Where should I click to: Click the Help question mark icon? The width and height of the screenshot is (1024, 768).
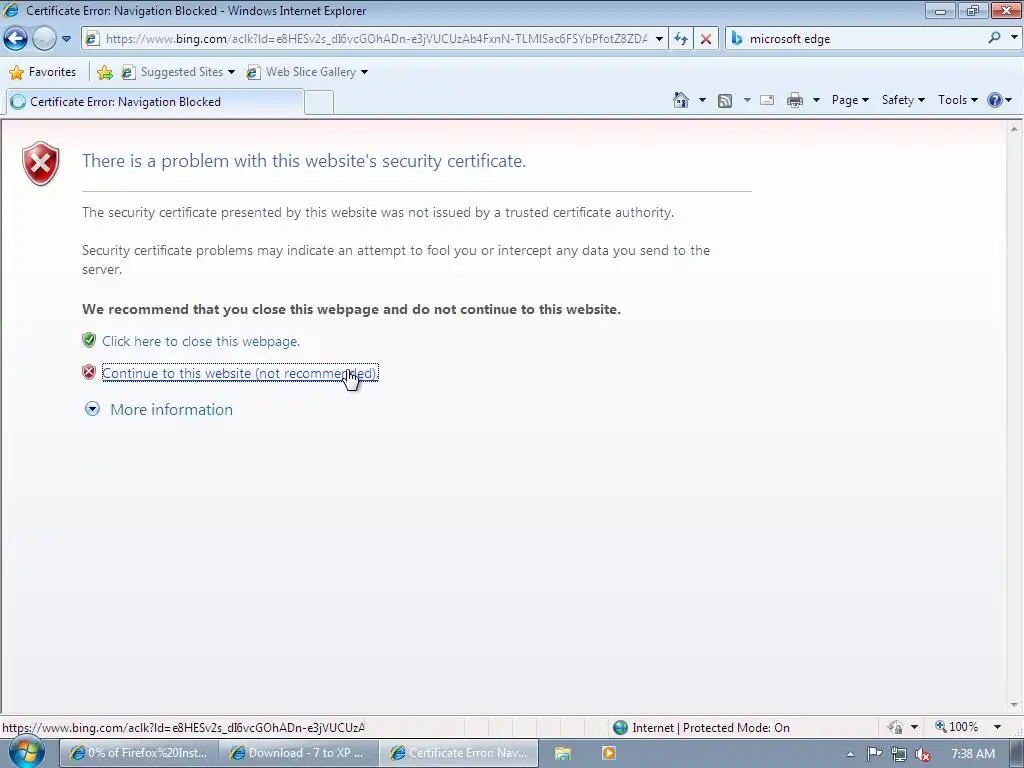[995, 100]
